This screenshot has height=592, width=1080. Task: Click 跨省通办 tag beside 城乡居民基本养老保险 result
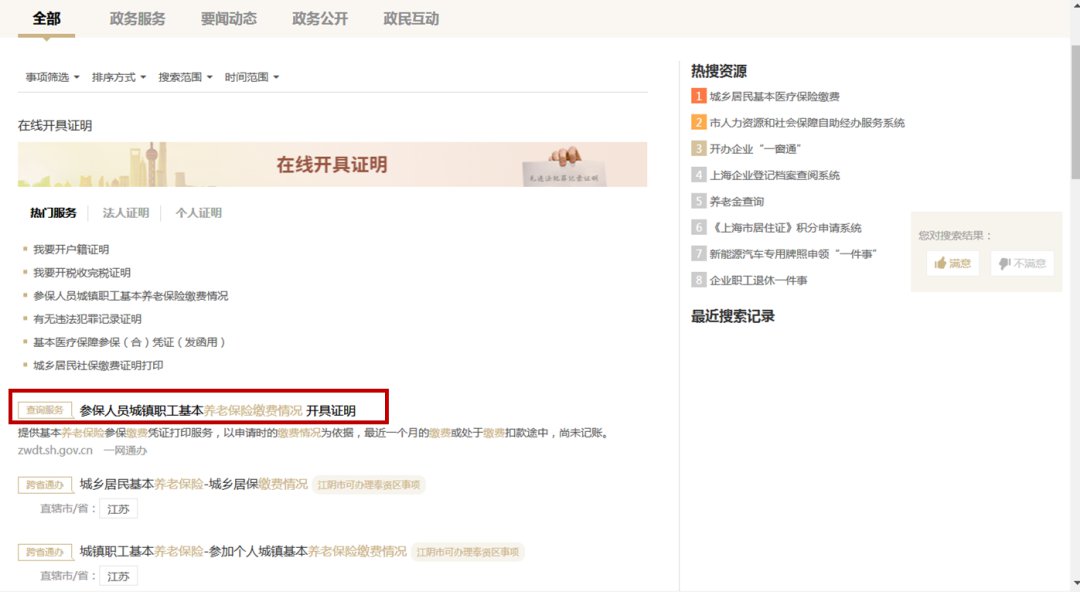(45, 484)
